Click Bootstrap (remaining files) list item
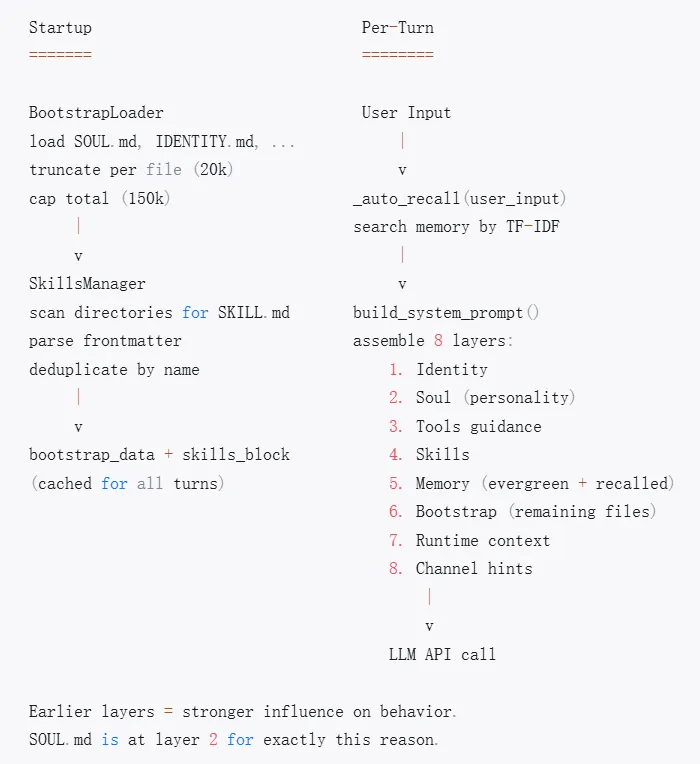Image resolution: width=700 pixels, height=764 pixels. (523, 512)
